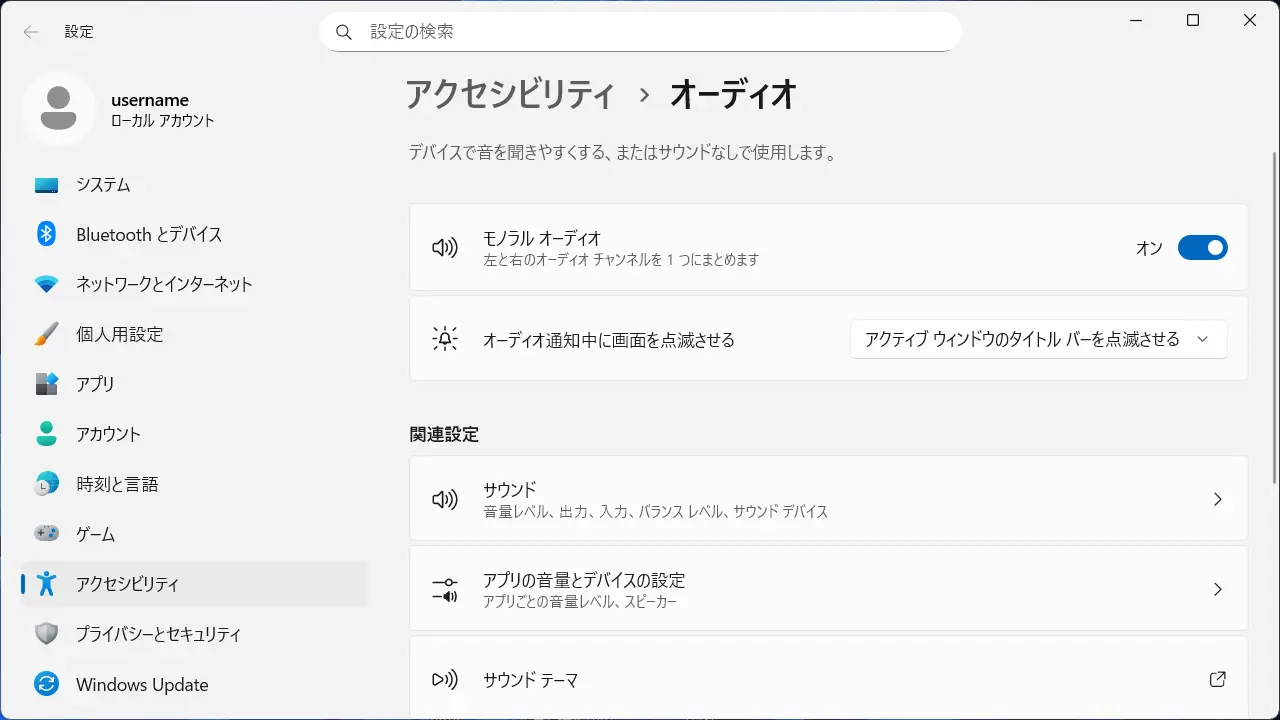This screenshot has height=720, width=1280.
Task: Click the 時刻と言語 globe clock icon
Action: coord(46,484)
